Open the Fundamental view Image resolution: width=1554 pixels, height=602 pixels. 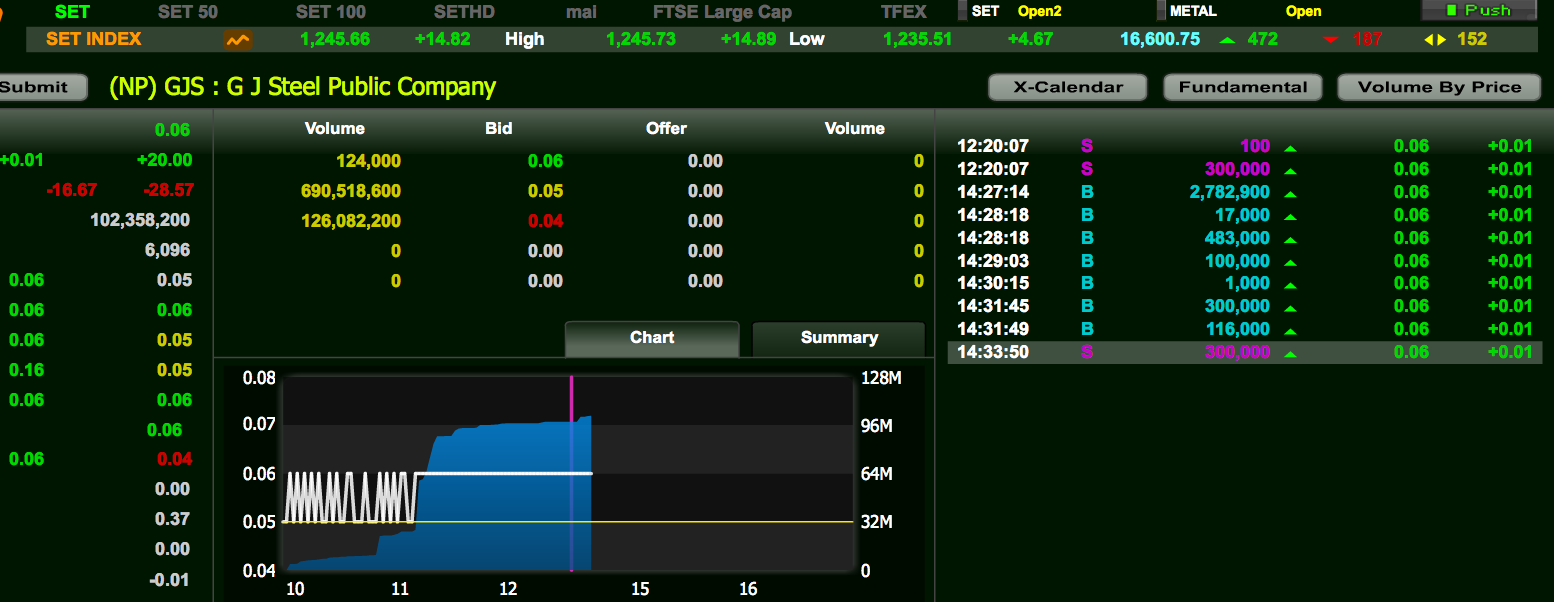pos(1243,87)
